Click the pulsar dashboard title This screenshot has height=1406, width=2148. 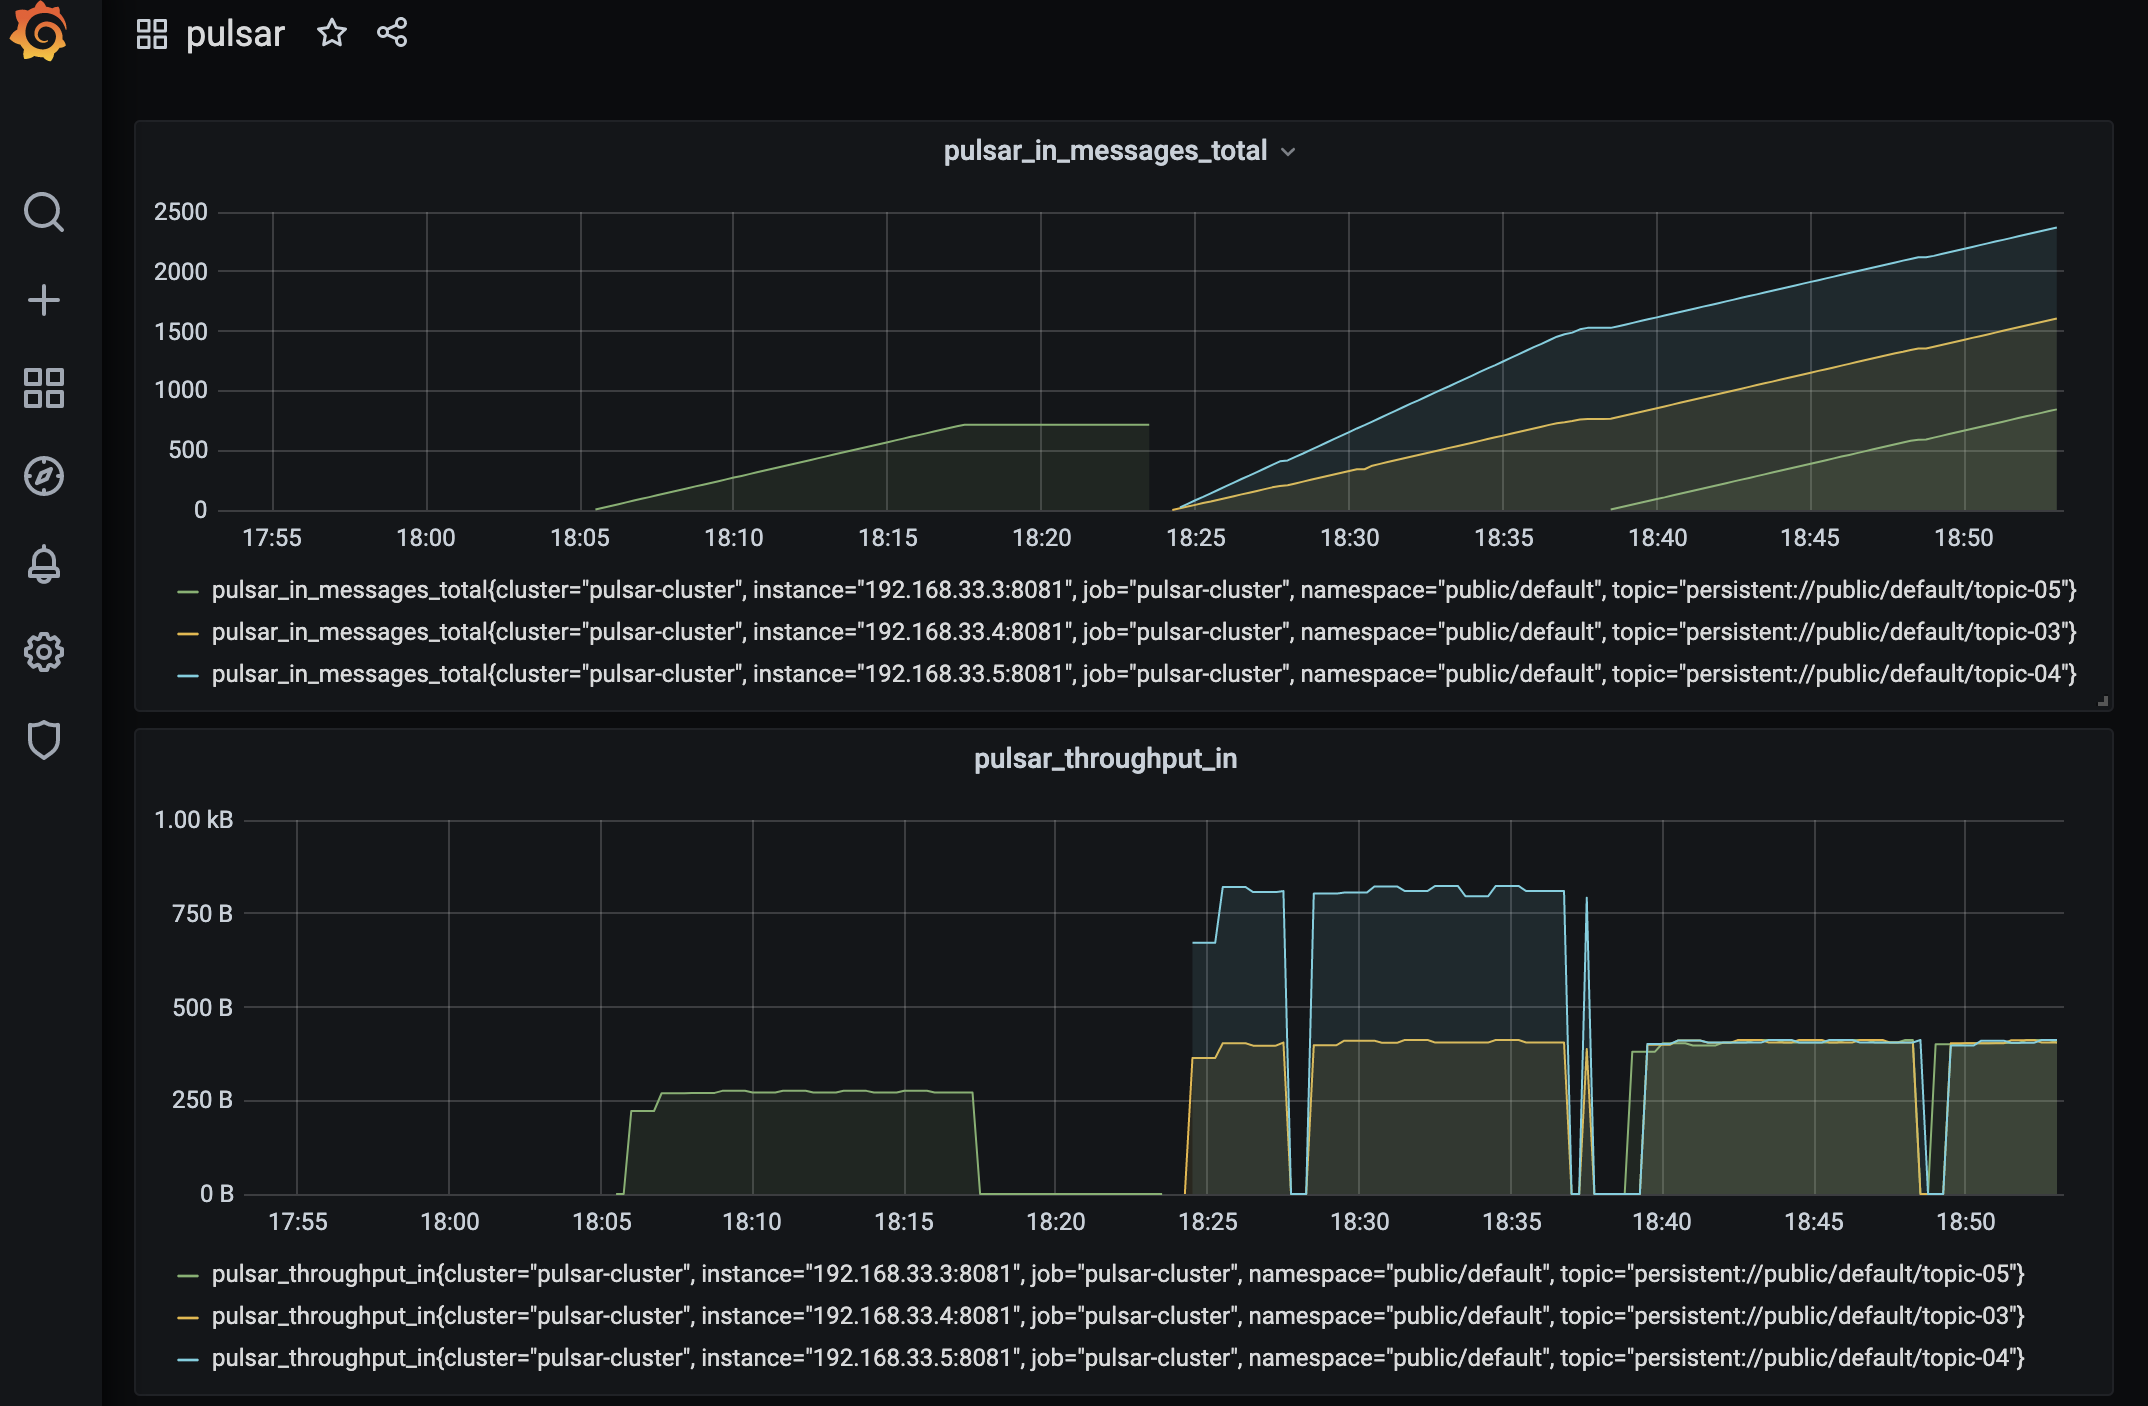pyautogui.click(x=235, y=34)
